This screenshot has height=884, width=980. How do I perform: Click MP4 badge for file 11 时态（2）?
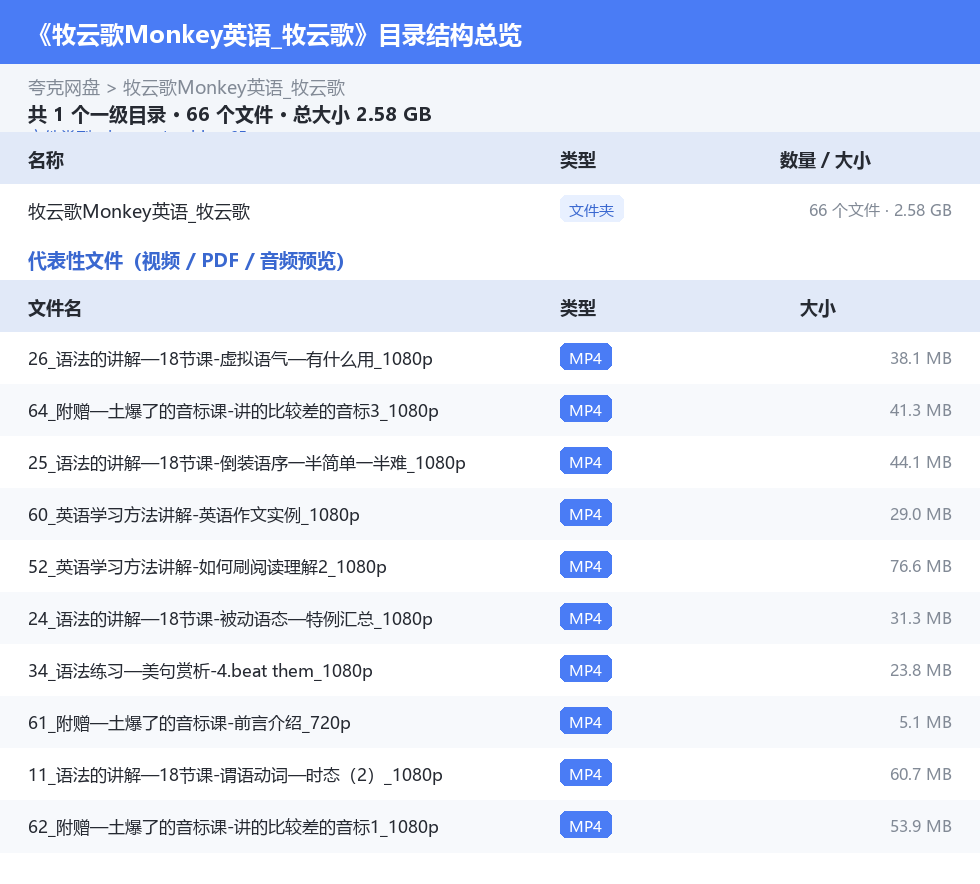coord(586,773)
